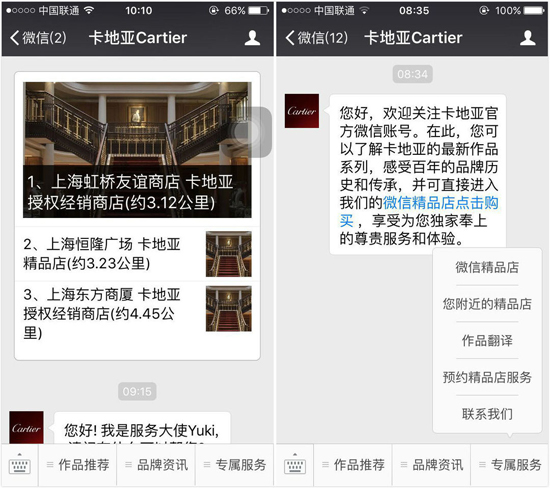Go back via 微信(2) arrow
The image size is (550, 488).
pyautogui.click(x=38, y=38)
